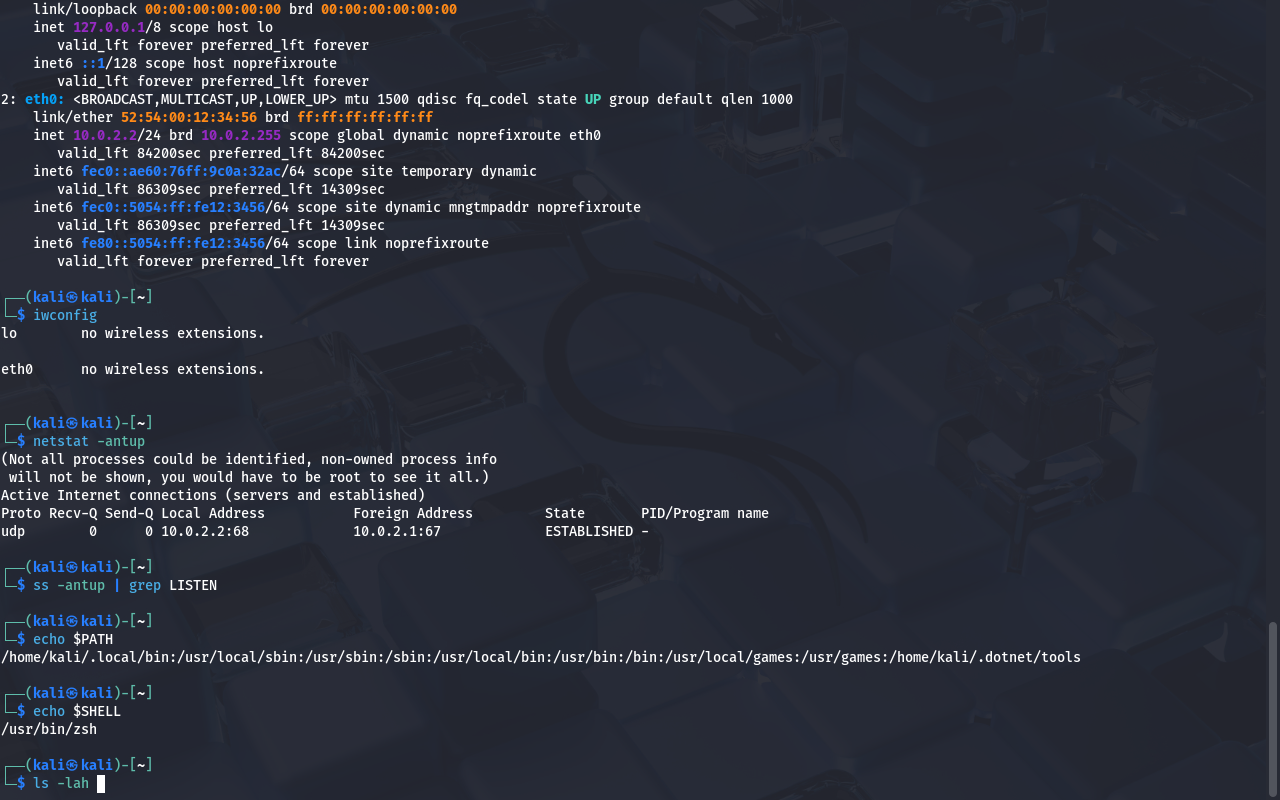Image resolution: width=1280 pixels, height=800 pixels.
Task: Click 'eth0 no wireless extensions' line
Action: pos(133,369)
